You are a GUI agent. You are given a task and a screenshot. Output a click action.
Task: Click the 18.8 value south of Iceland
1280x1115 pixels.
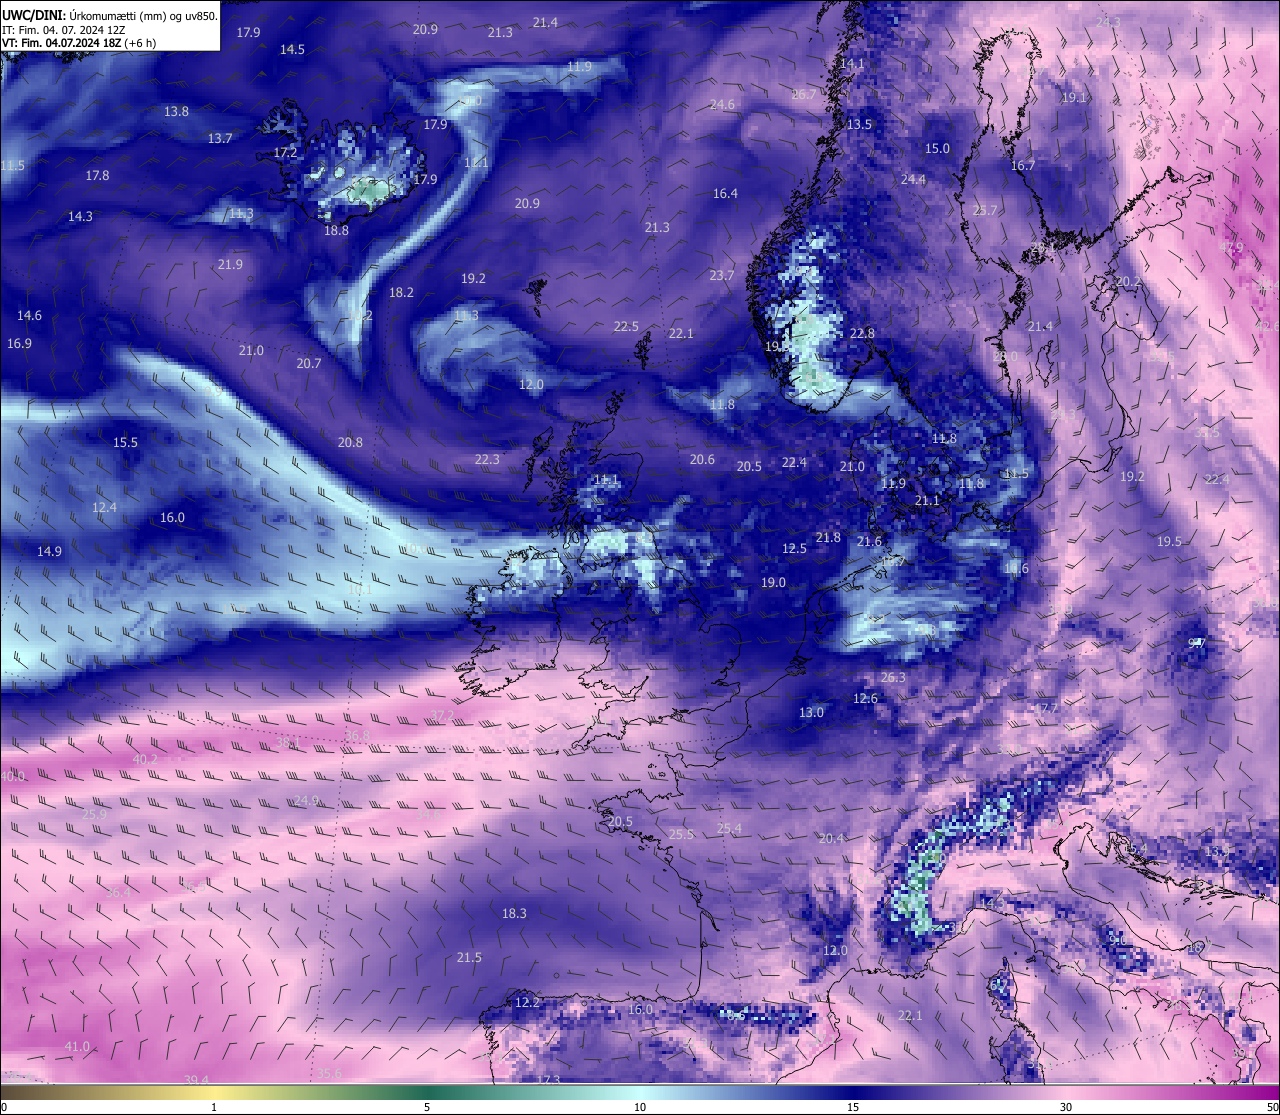336,231
